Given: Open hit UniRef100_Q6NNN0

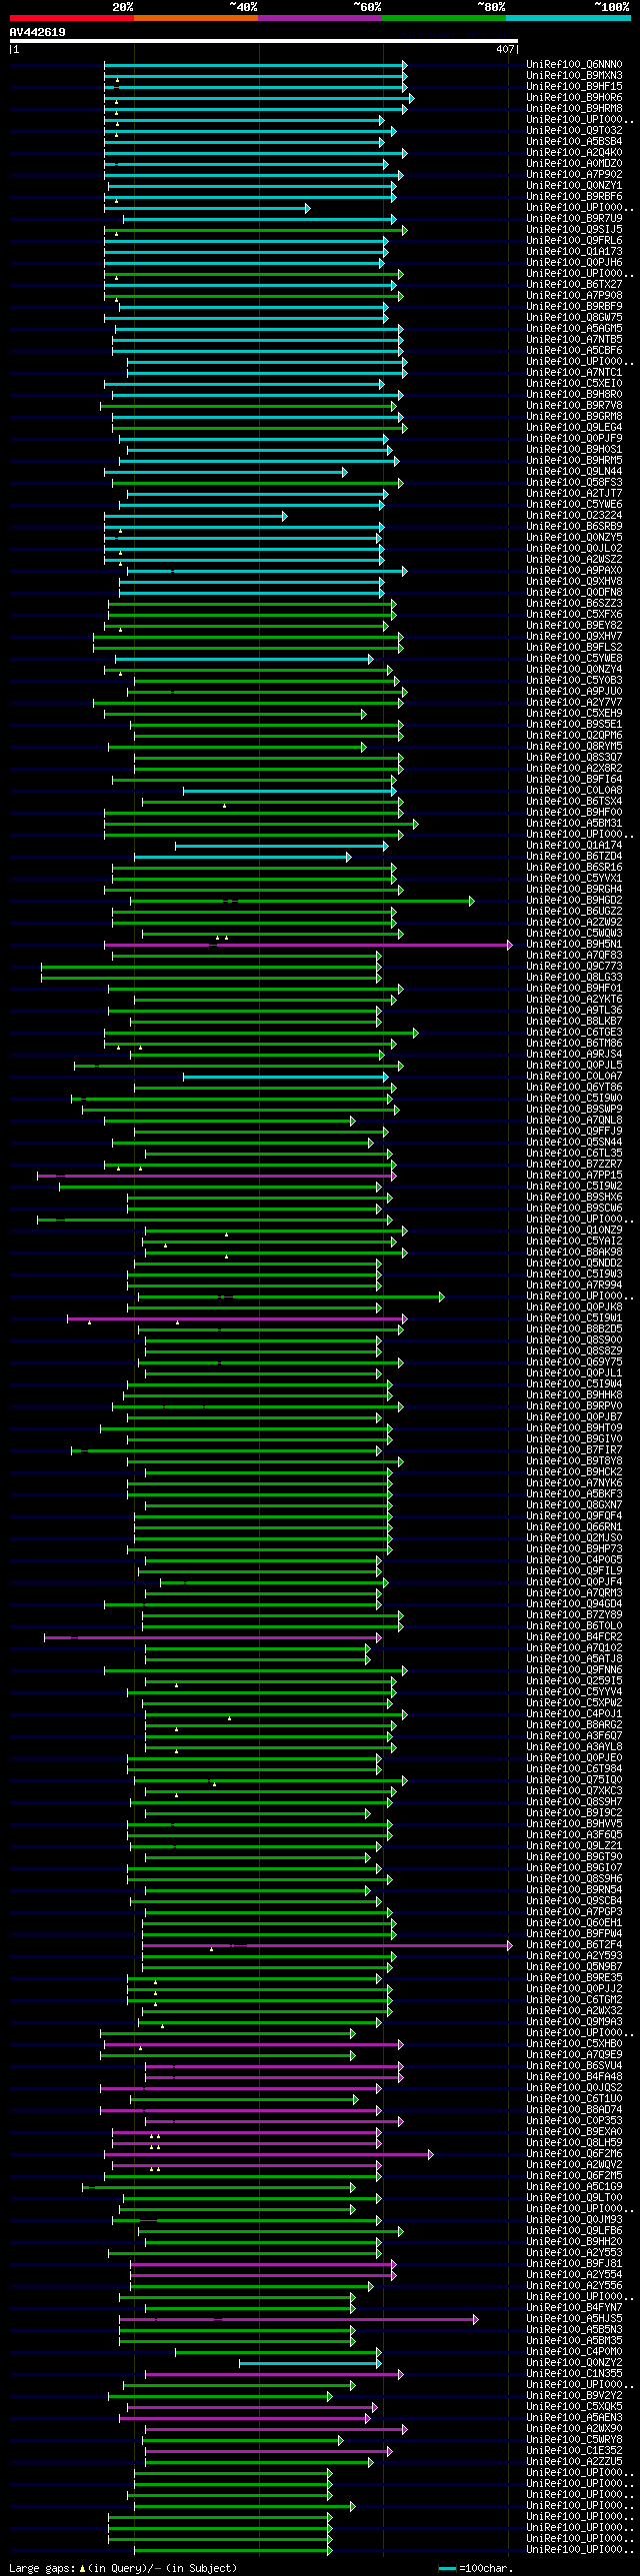Looking at the screenshot, I should tap(574, 65).
